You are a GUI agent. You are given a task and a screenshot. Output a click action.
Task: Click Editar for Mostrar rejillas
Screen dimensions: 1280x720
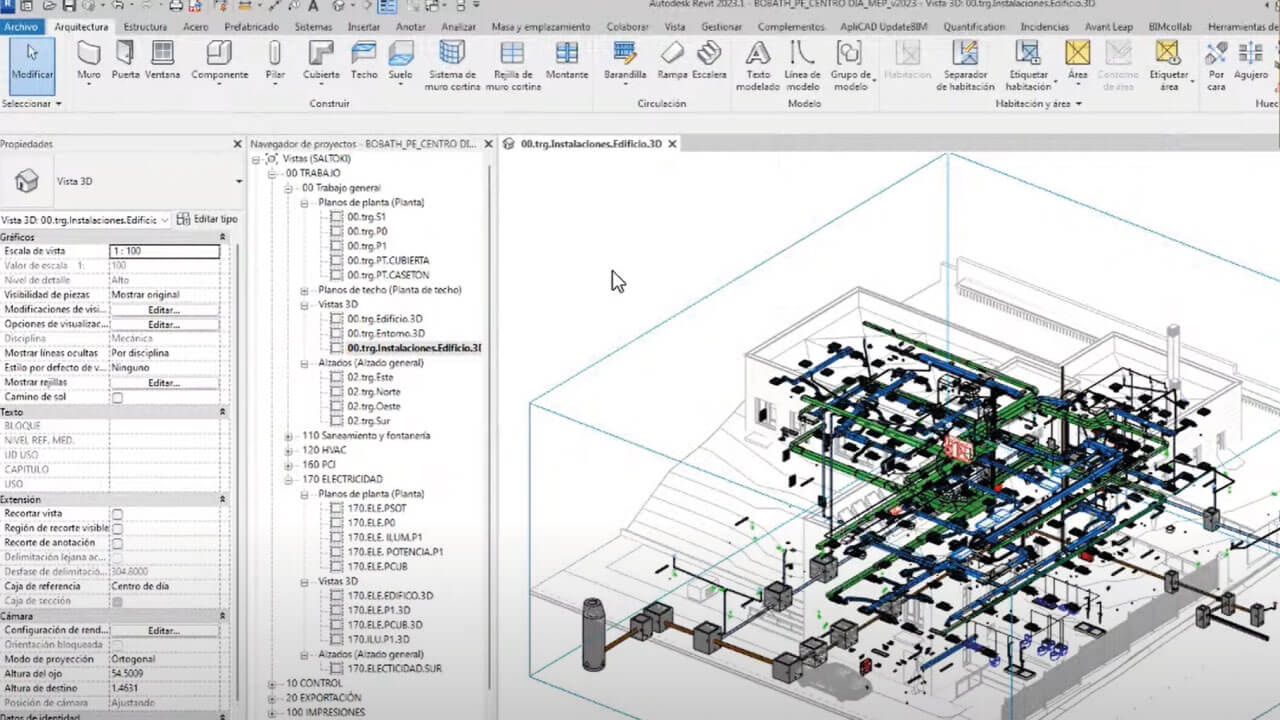[164, 383]
